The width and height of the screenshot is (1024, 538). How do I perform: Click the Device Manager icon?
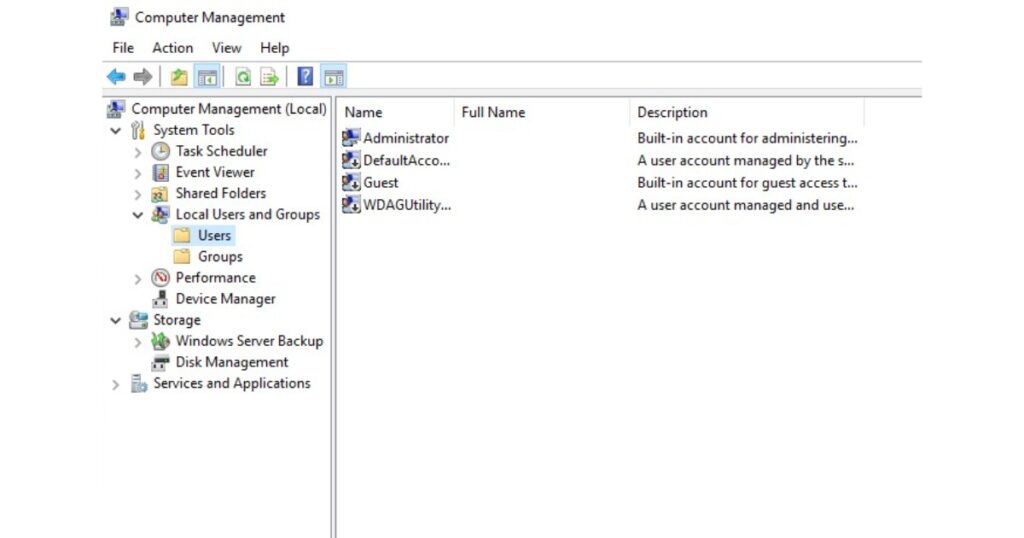tap(160, 299)
